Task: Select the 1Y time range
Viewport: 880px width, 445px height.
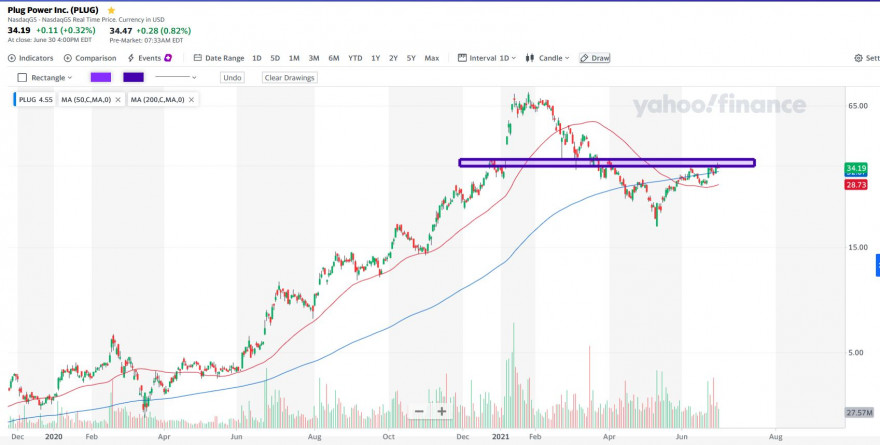Action: (375, 58)
